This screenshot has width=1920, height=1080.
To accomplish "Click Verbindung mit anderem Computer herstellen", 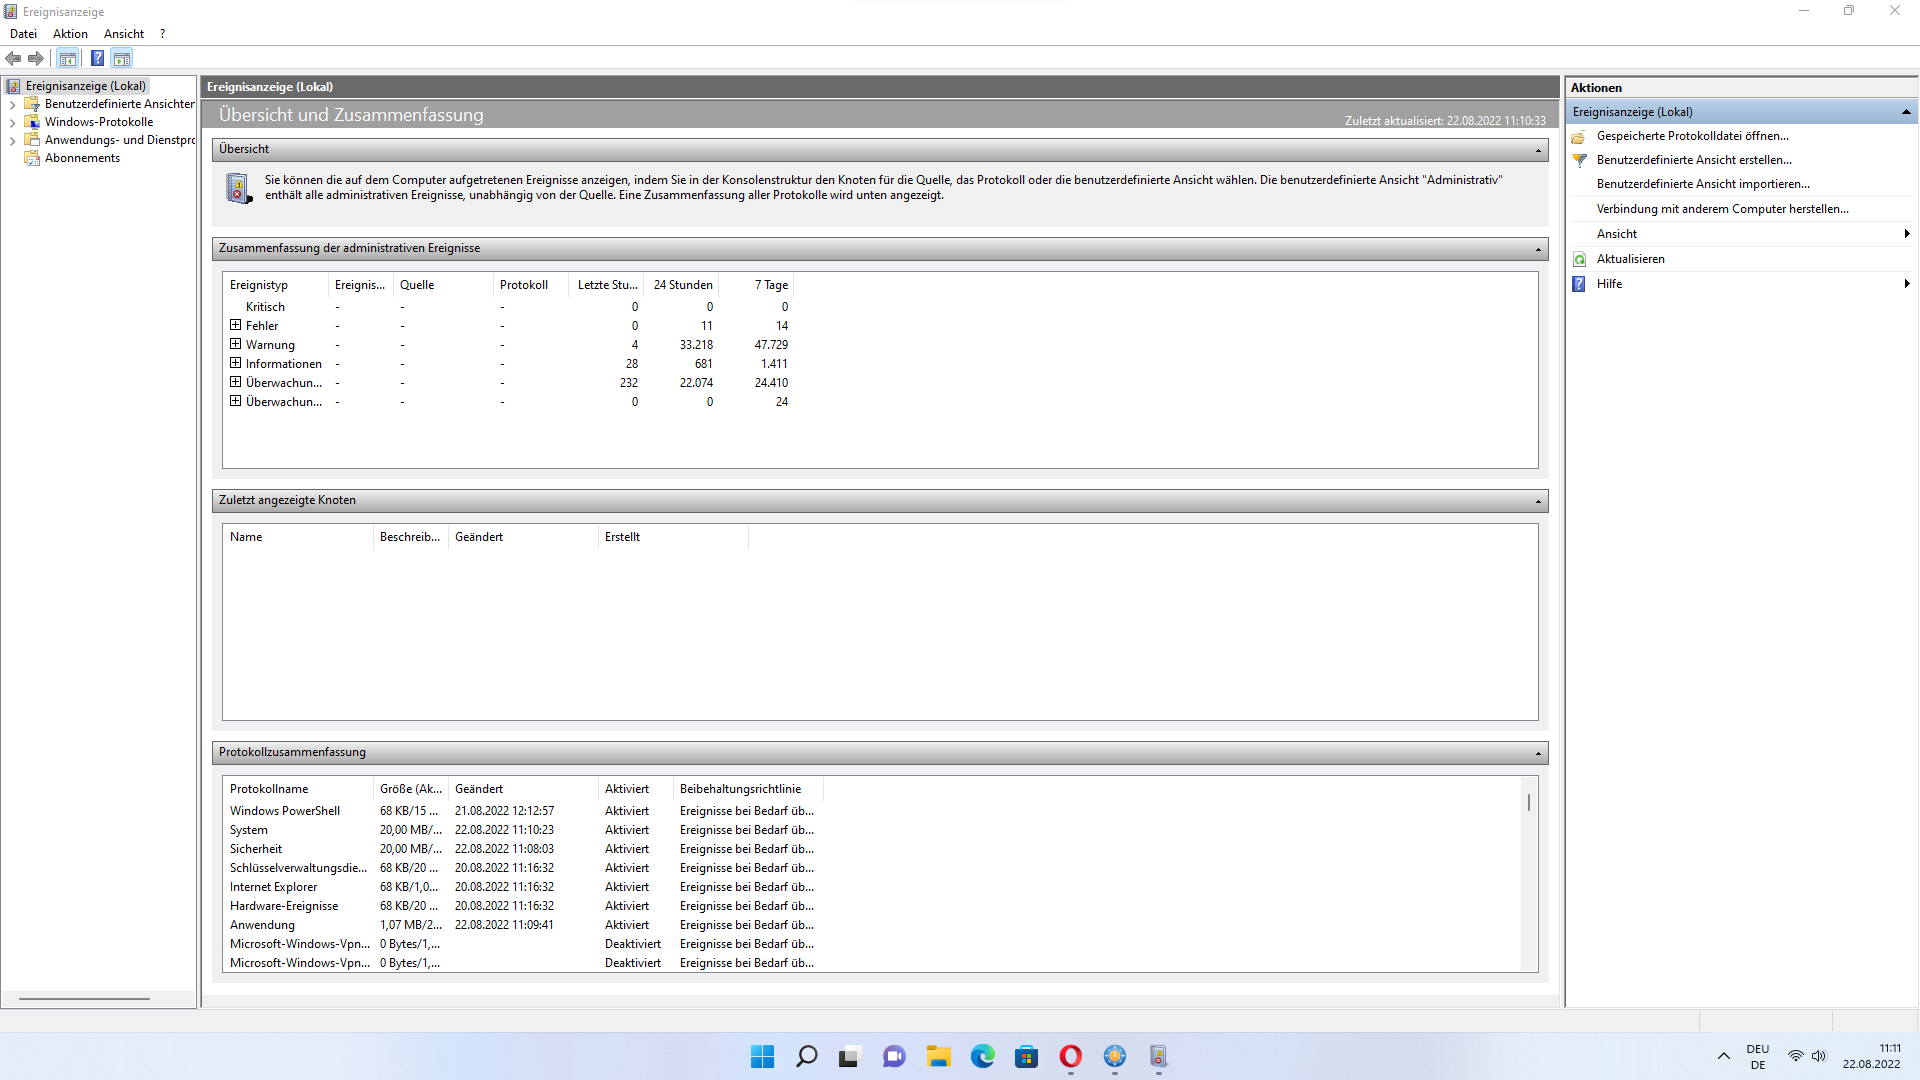I will [x=1722, y=209].
